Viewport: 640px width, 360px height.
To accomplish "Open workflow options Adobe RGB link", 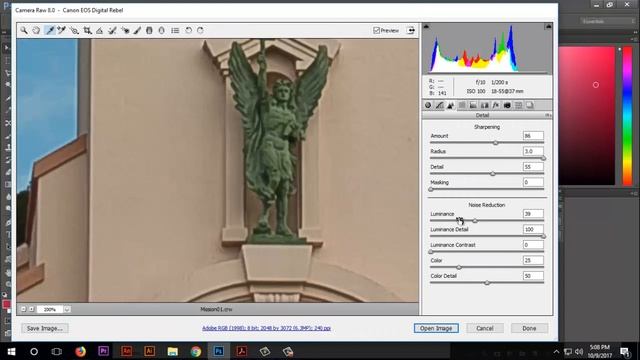I will click(x=266, y=328).
